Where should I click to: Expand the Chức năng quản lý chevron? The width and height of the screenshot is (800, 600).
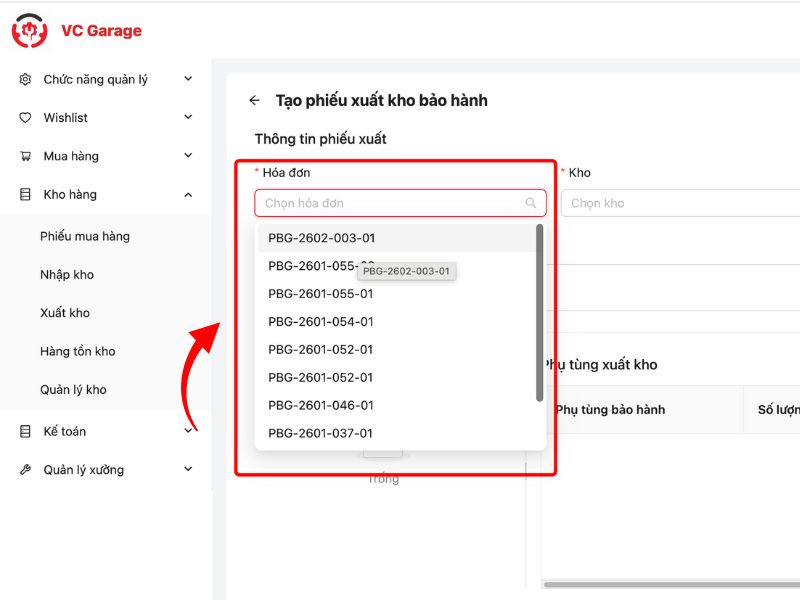pos(188,79)
